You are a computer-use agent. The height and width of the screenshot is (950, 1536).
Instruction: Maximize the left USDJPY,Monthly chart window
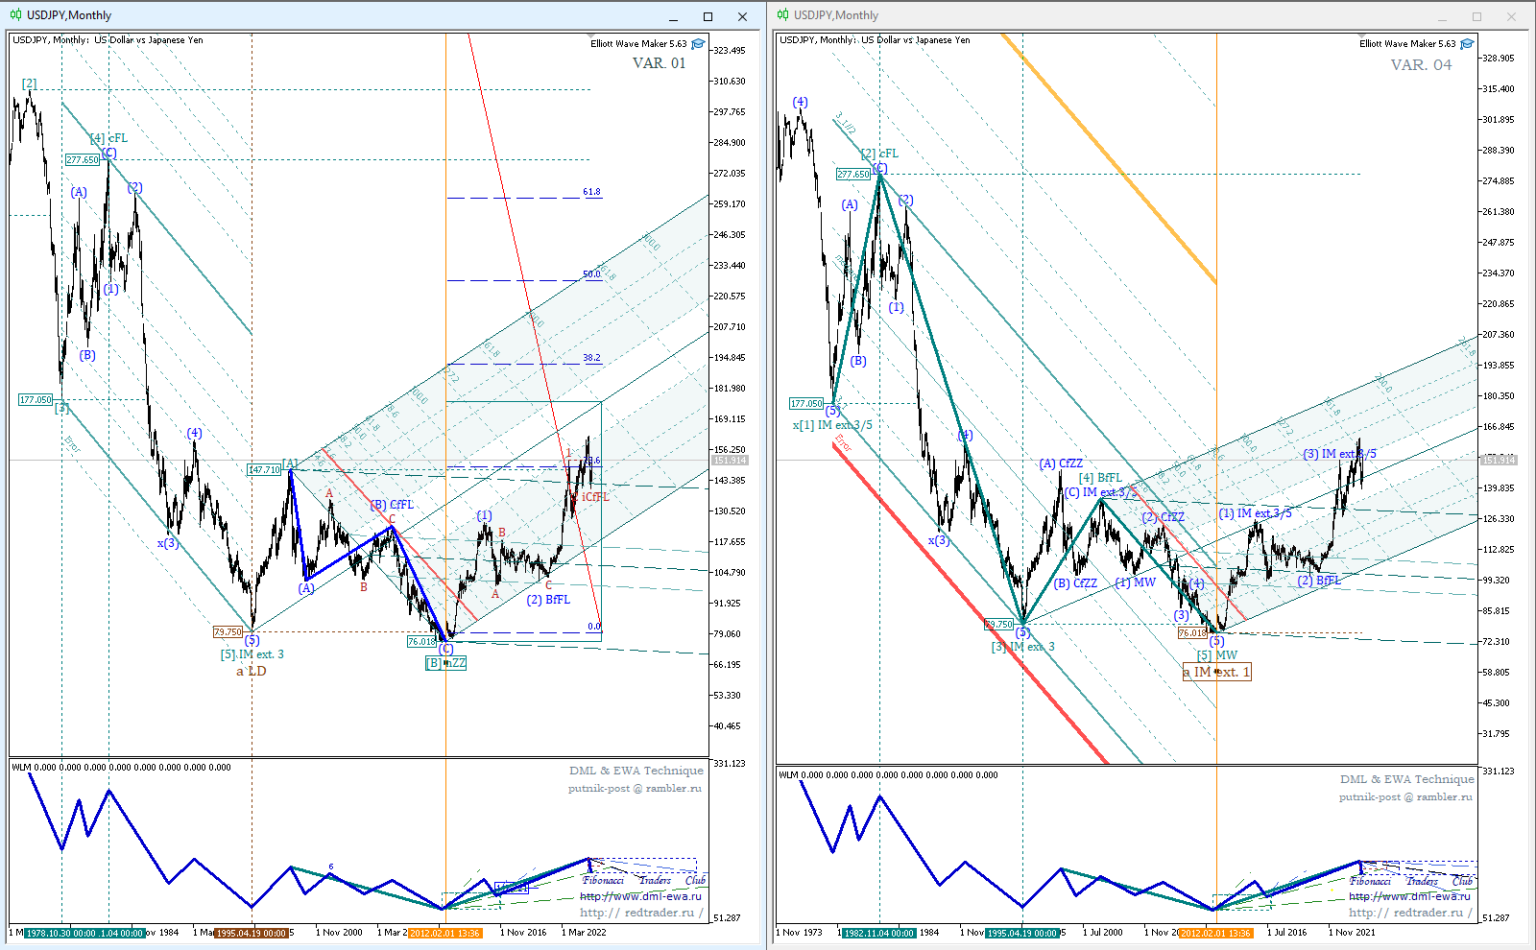pyautogui.click(x=708, y=17)
